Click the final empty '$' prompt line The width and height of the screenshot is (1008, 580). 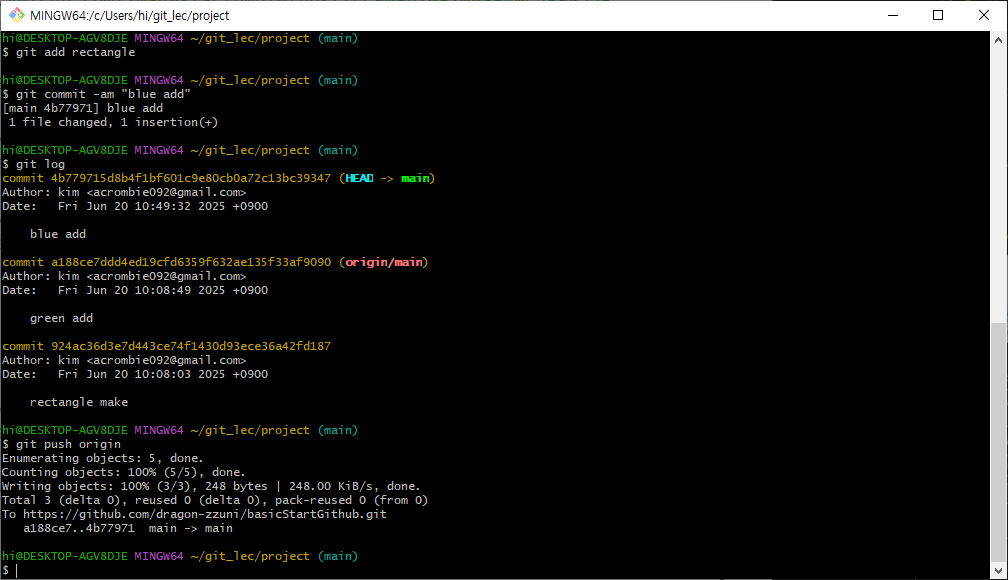pyautogui.click(x=10, y=570)
